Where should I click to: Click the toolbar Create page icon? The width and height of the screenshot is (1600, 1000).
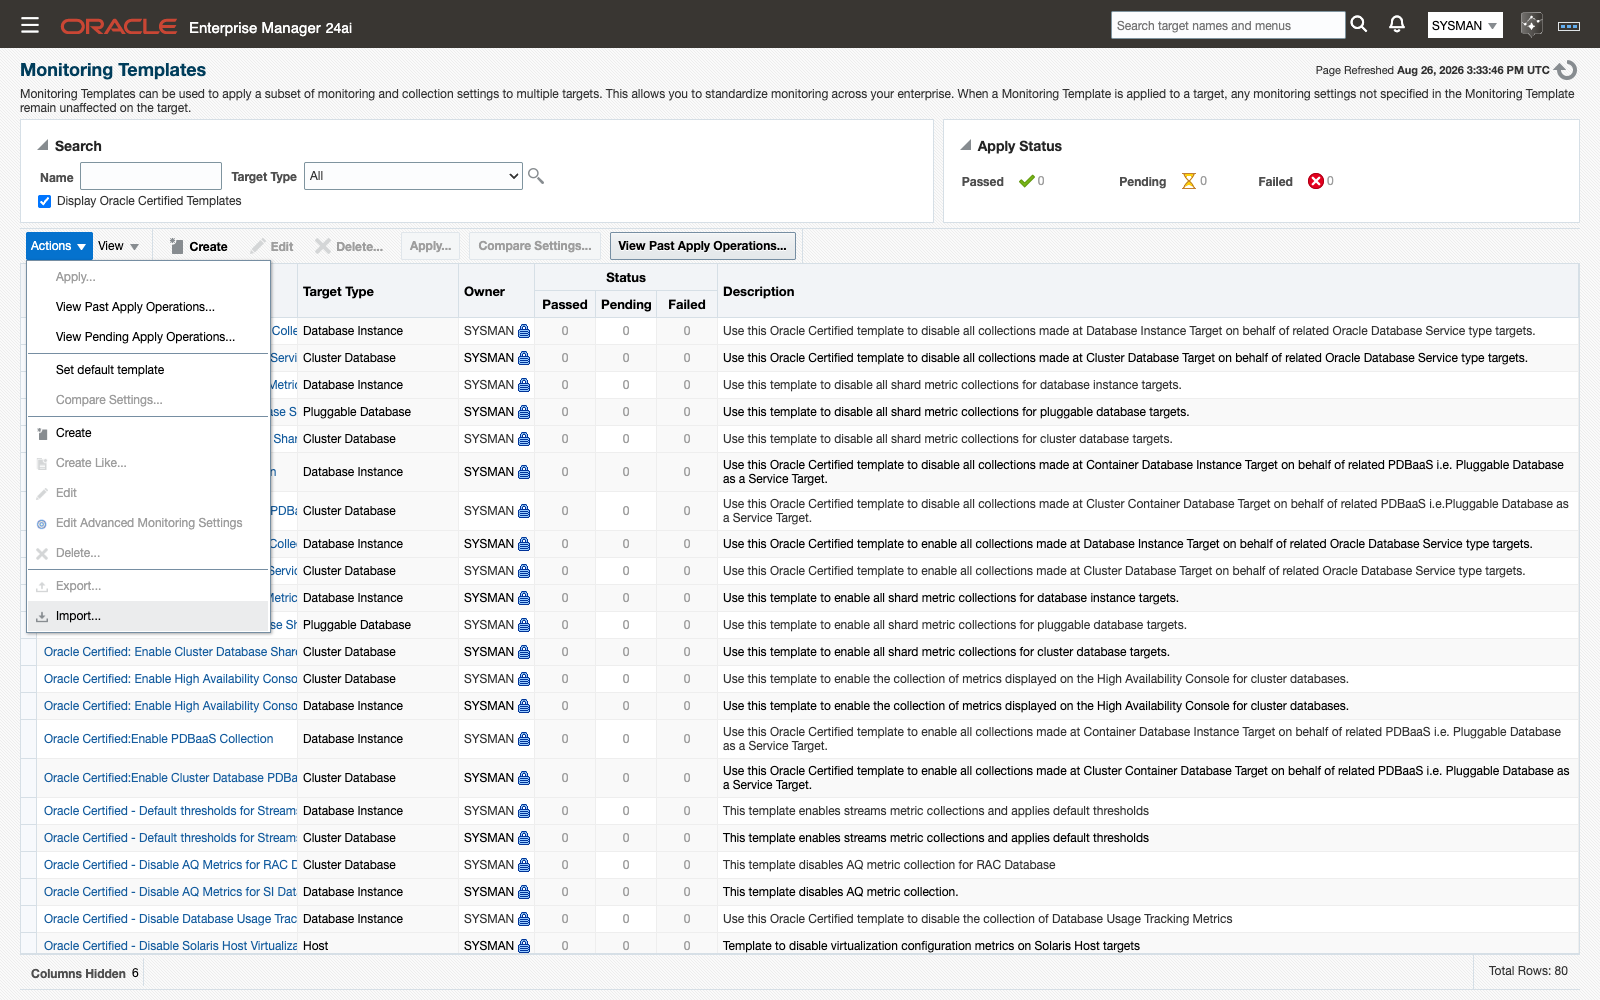tap(176, 246)
